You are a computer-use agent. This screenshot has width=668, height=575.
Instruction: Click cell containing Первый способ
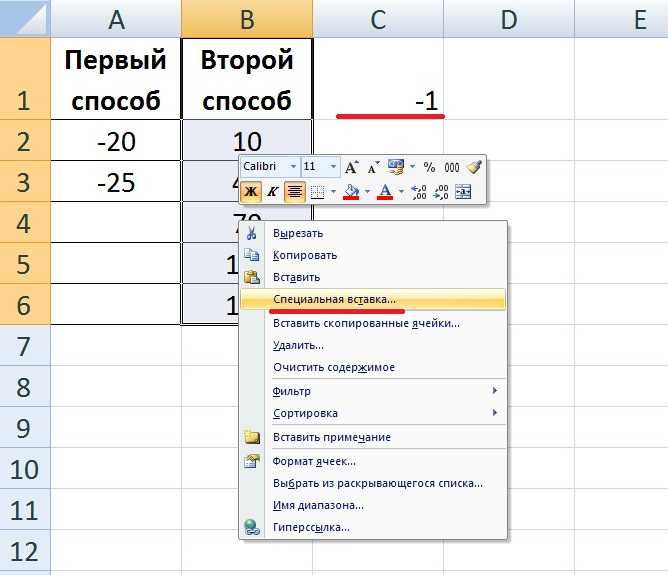pos(116,79)
